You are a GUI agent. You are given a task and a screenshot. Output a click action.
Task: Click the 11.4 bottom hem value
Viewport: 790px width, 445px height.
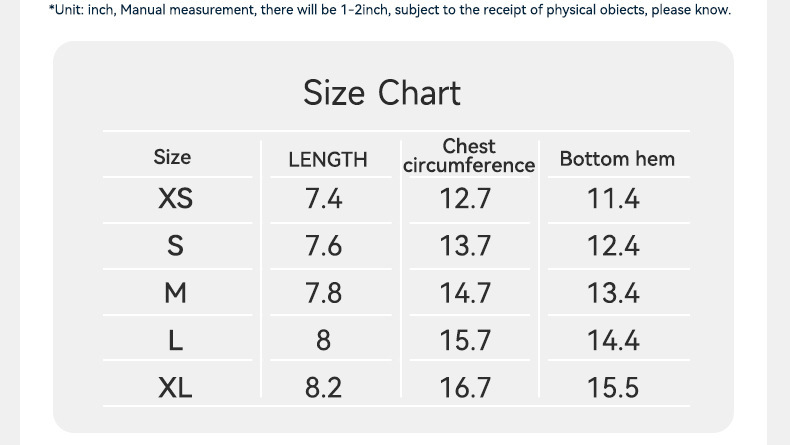613,199
